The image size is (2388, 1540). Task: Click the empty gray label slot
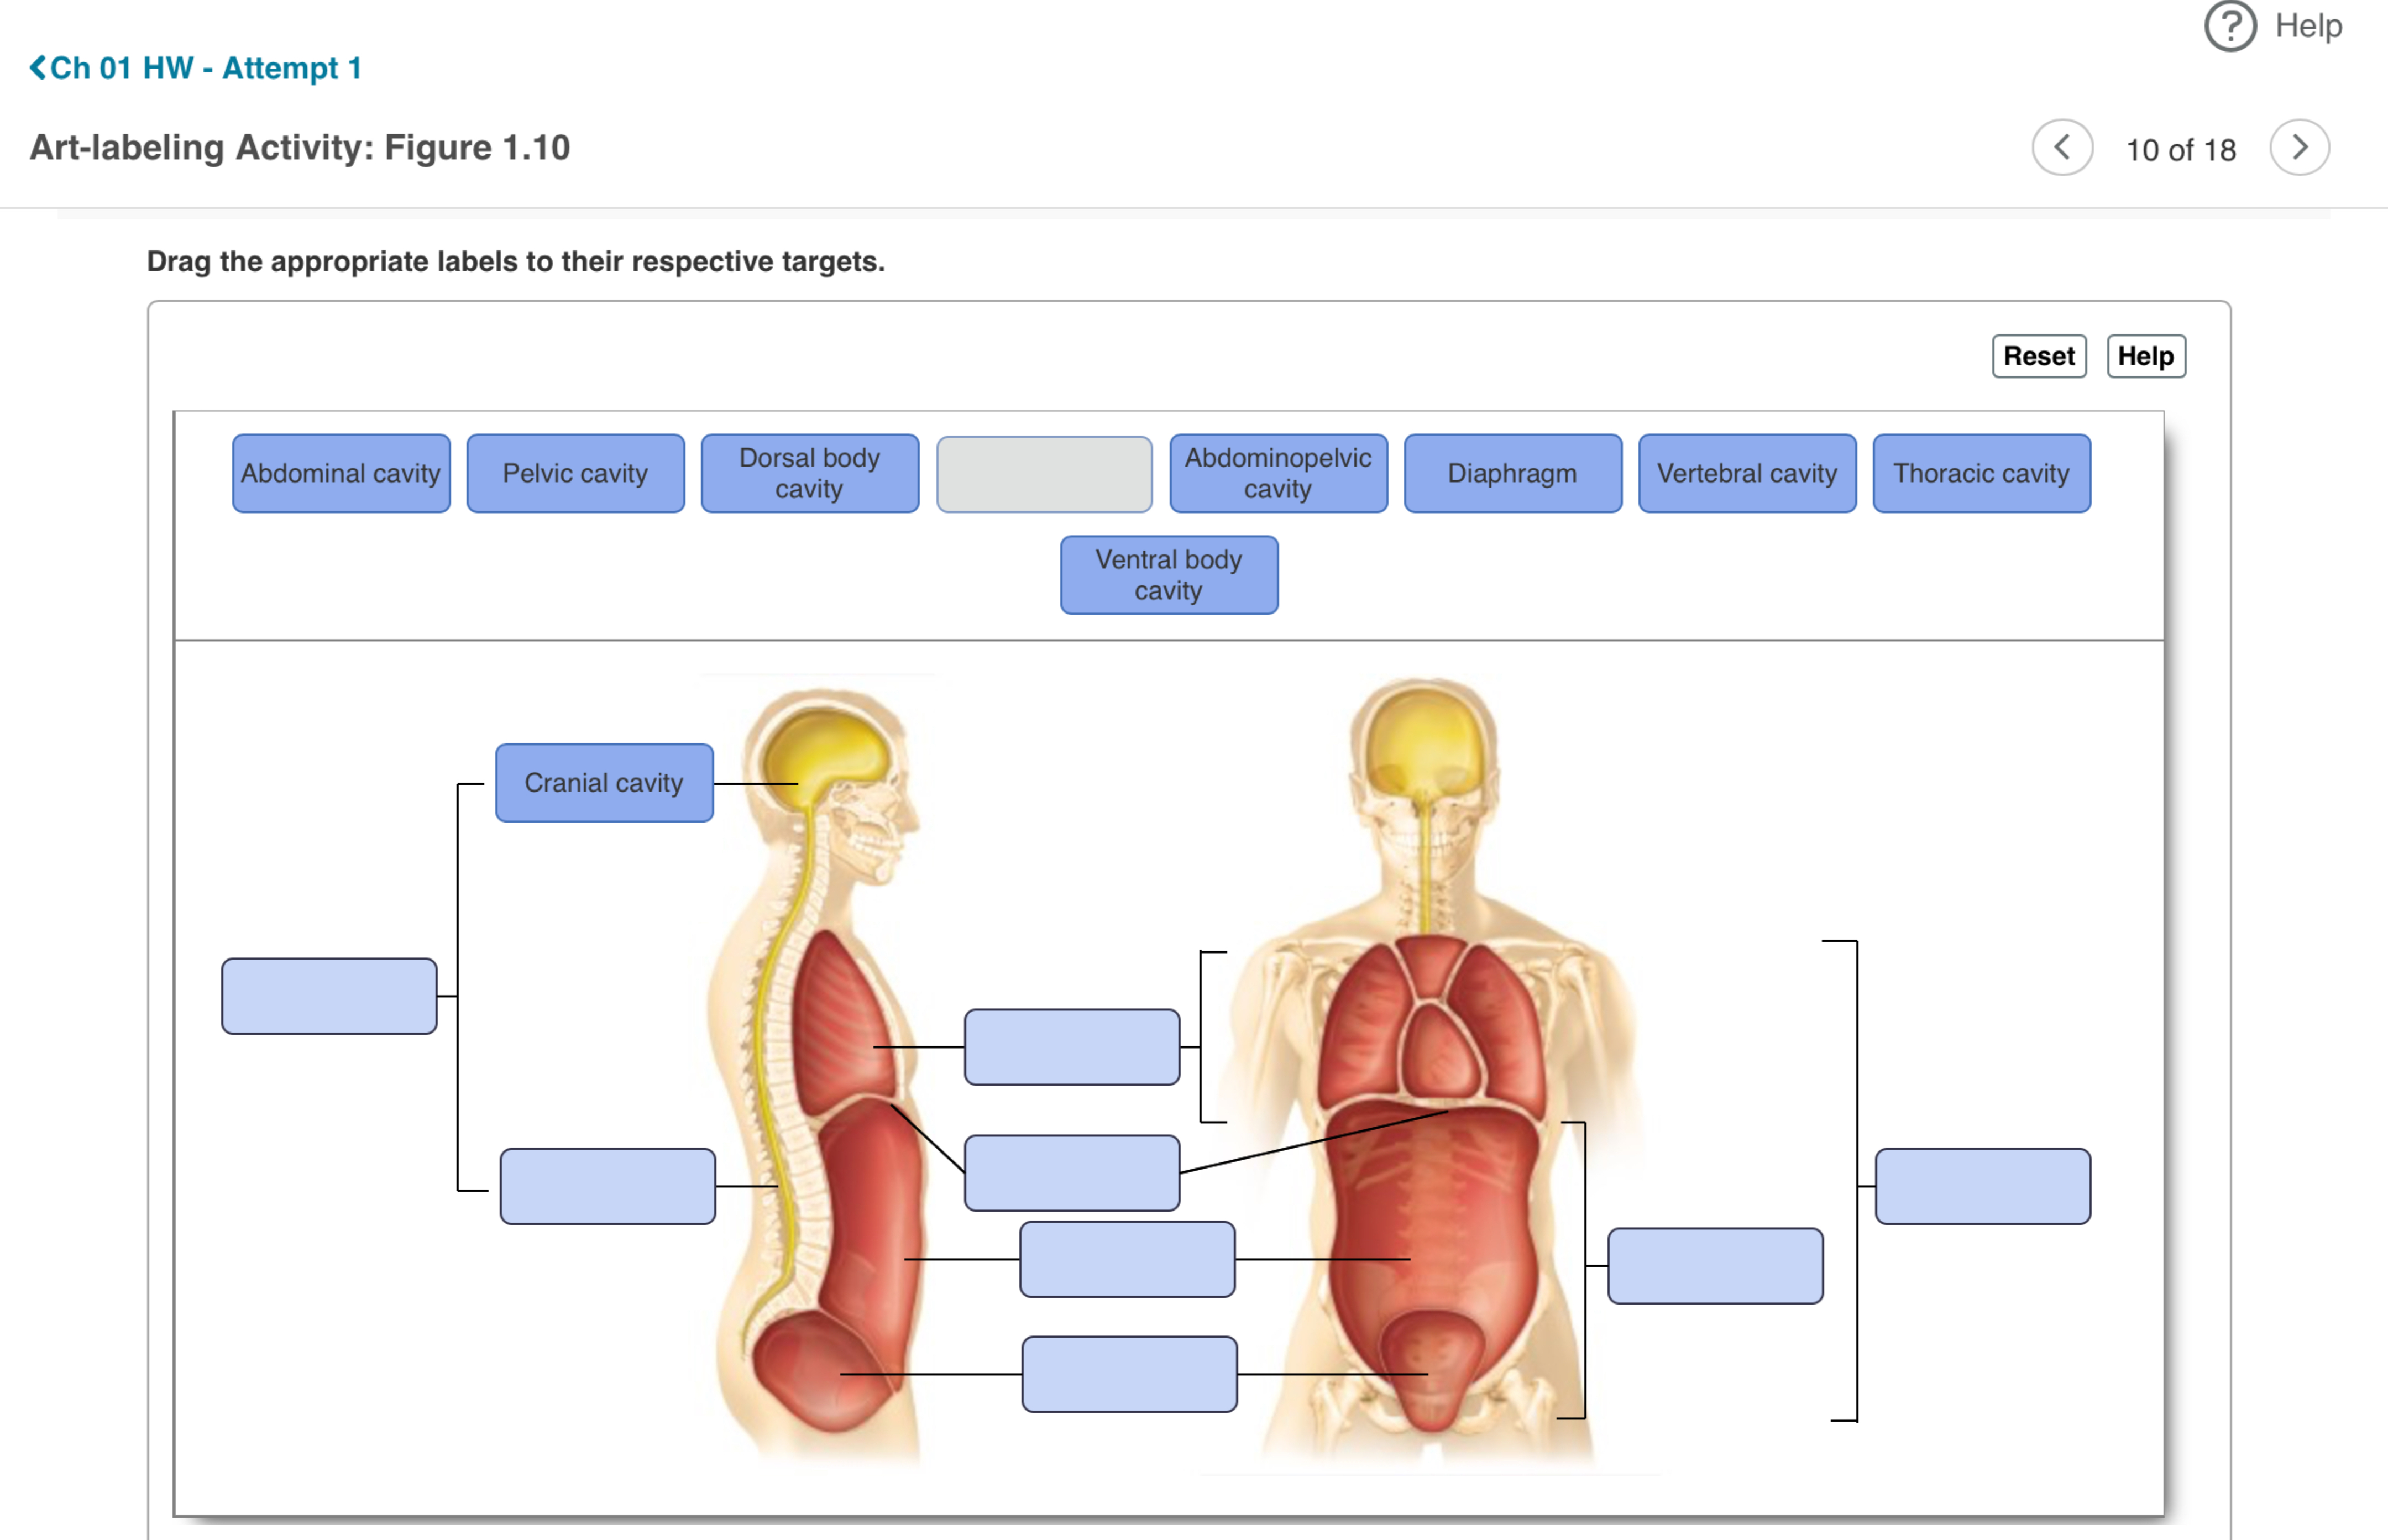point(1044,474)
